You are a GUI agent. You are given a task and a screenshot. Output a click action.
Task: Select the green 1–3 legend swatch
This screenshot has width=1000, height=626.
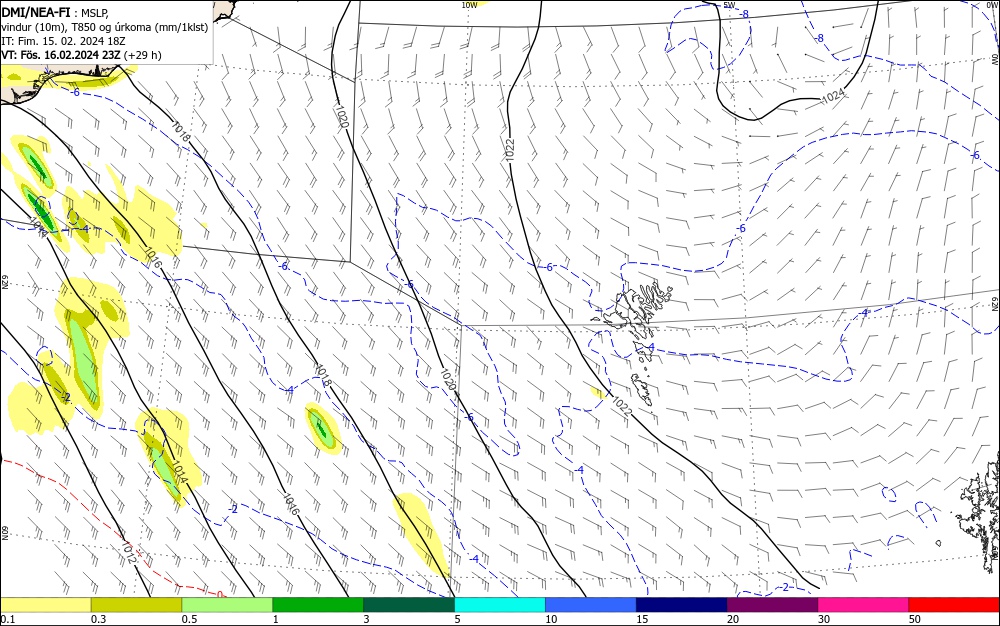318,605
